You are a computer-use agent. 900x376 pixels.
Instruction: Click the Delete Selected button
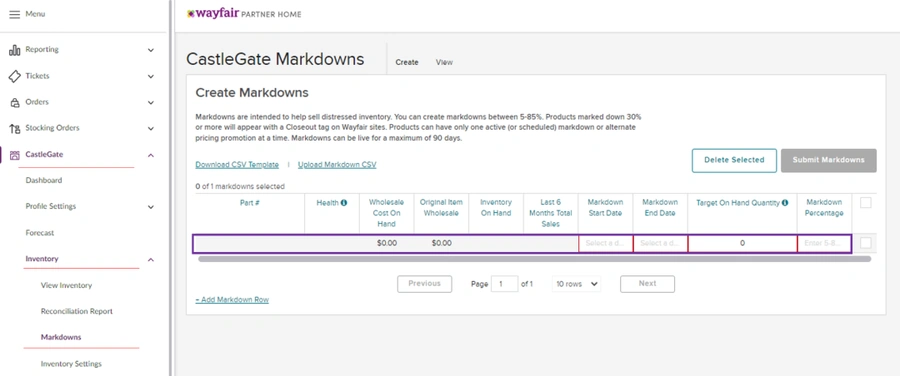734,161
